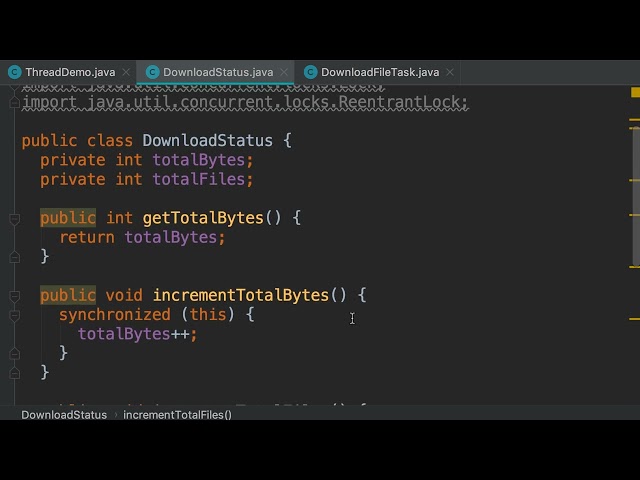Viewport: 640px width, 480px height.
Task: Click highlighted public keyword before getTotalBytes
Action: 68,218
